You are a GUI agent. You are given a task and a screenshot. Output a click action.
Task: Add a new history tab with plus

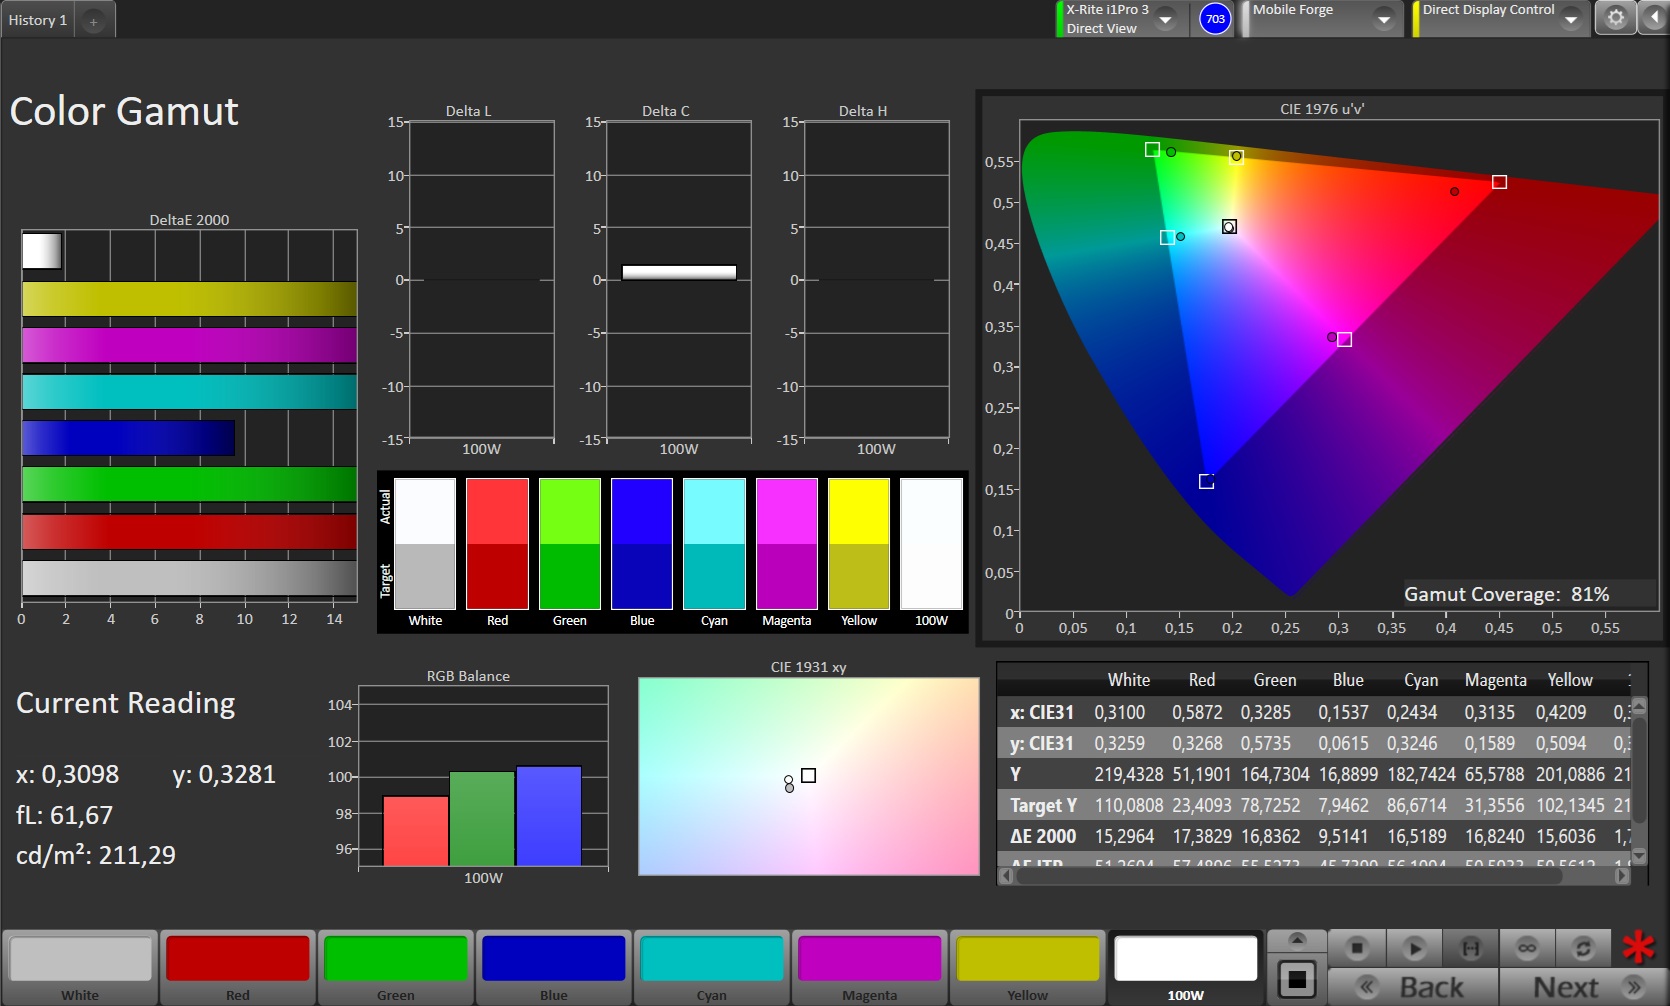point(93,21)
